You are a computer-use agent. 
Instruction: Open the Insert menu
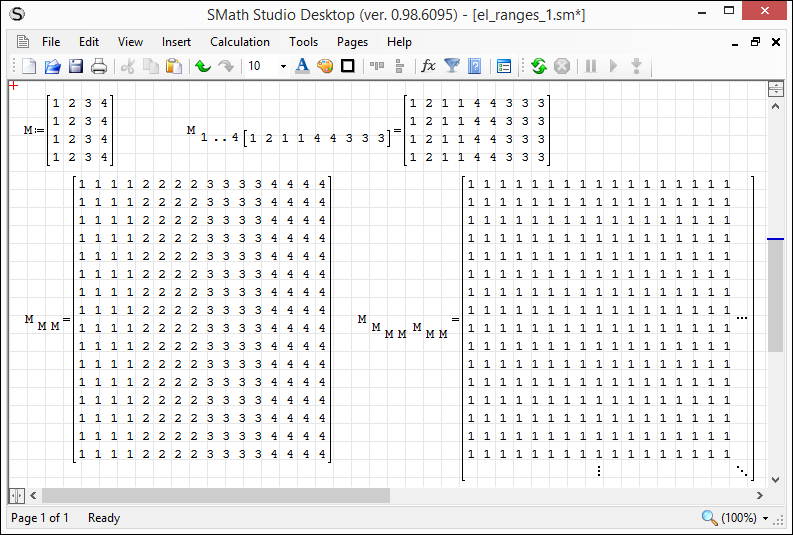[x=176, y=42]
